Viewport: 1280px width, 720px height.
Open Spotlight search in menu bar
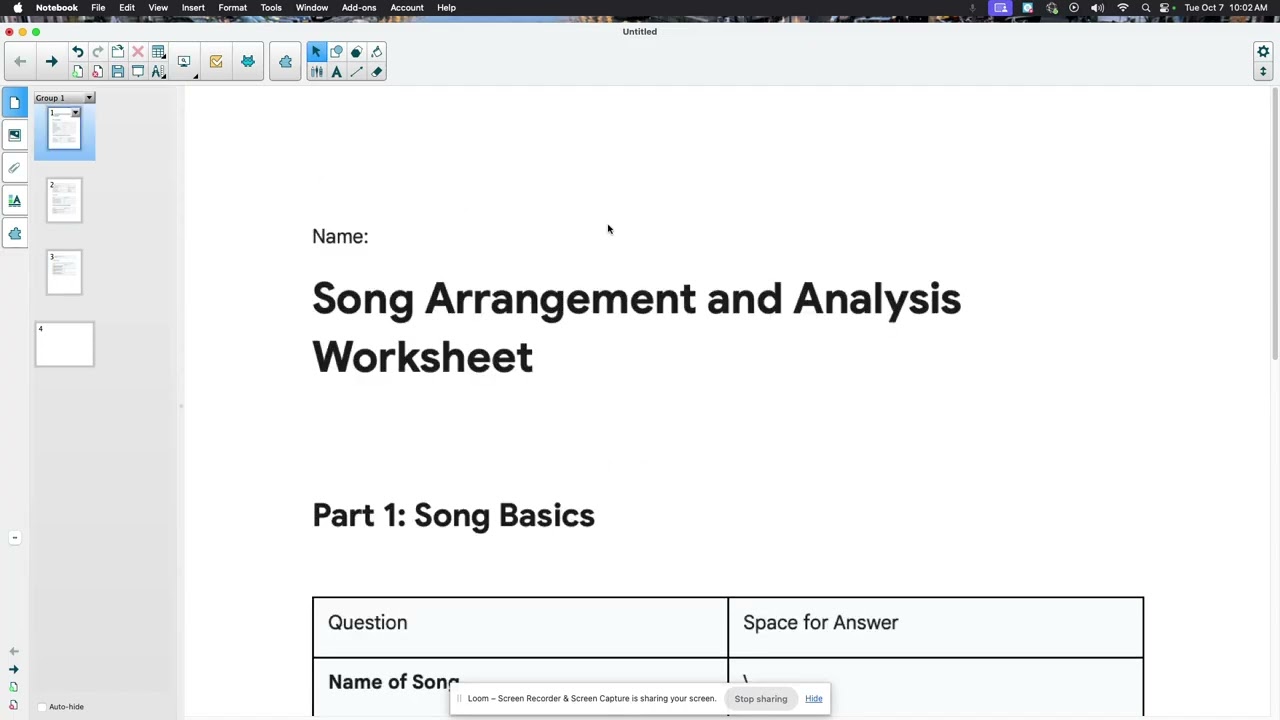[1146, 8]
